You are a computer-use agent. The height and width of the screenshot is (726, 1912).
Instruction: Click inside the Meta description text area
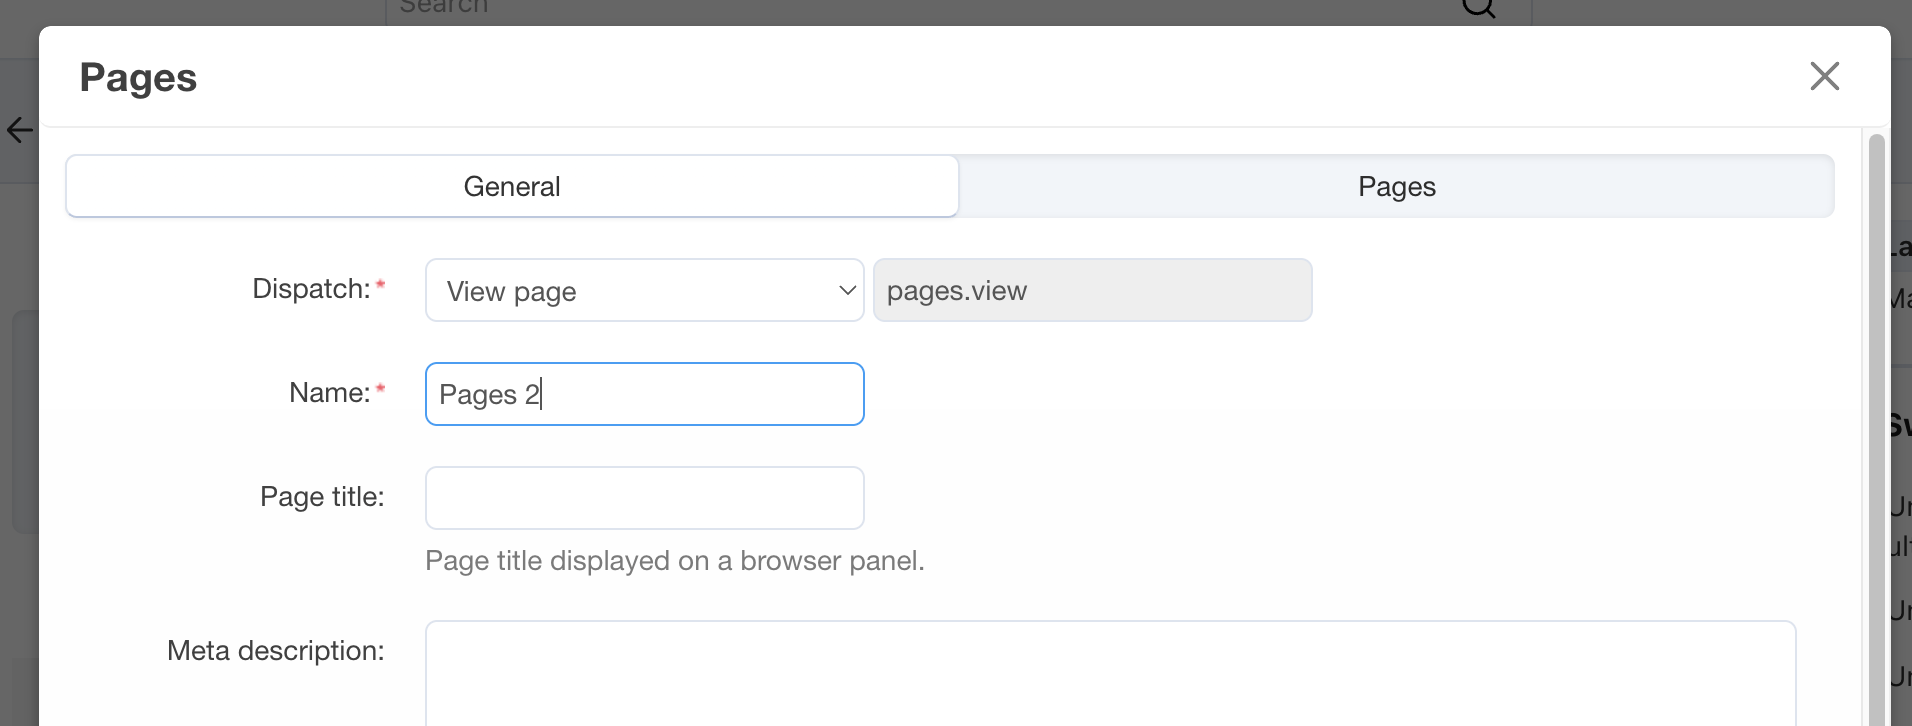click(1100, 675)
